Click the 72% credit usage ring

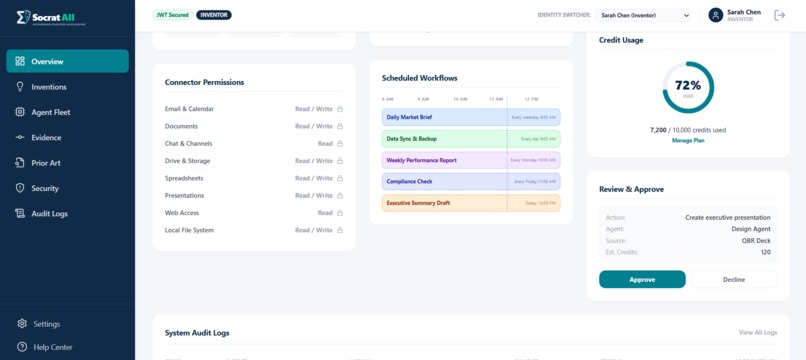coord(688,87)
